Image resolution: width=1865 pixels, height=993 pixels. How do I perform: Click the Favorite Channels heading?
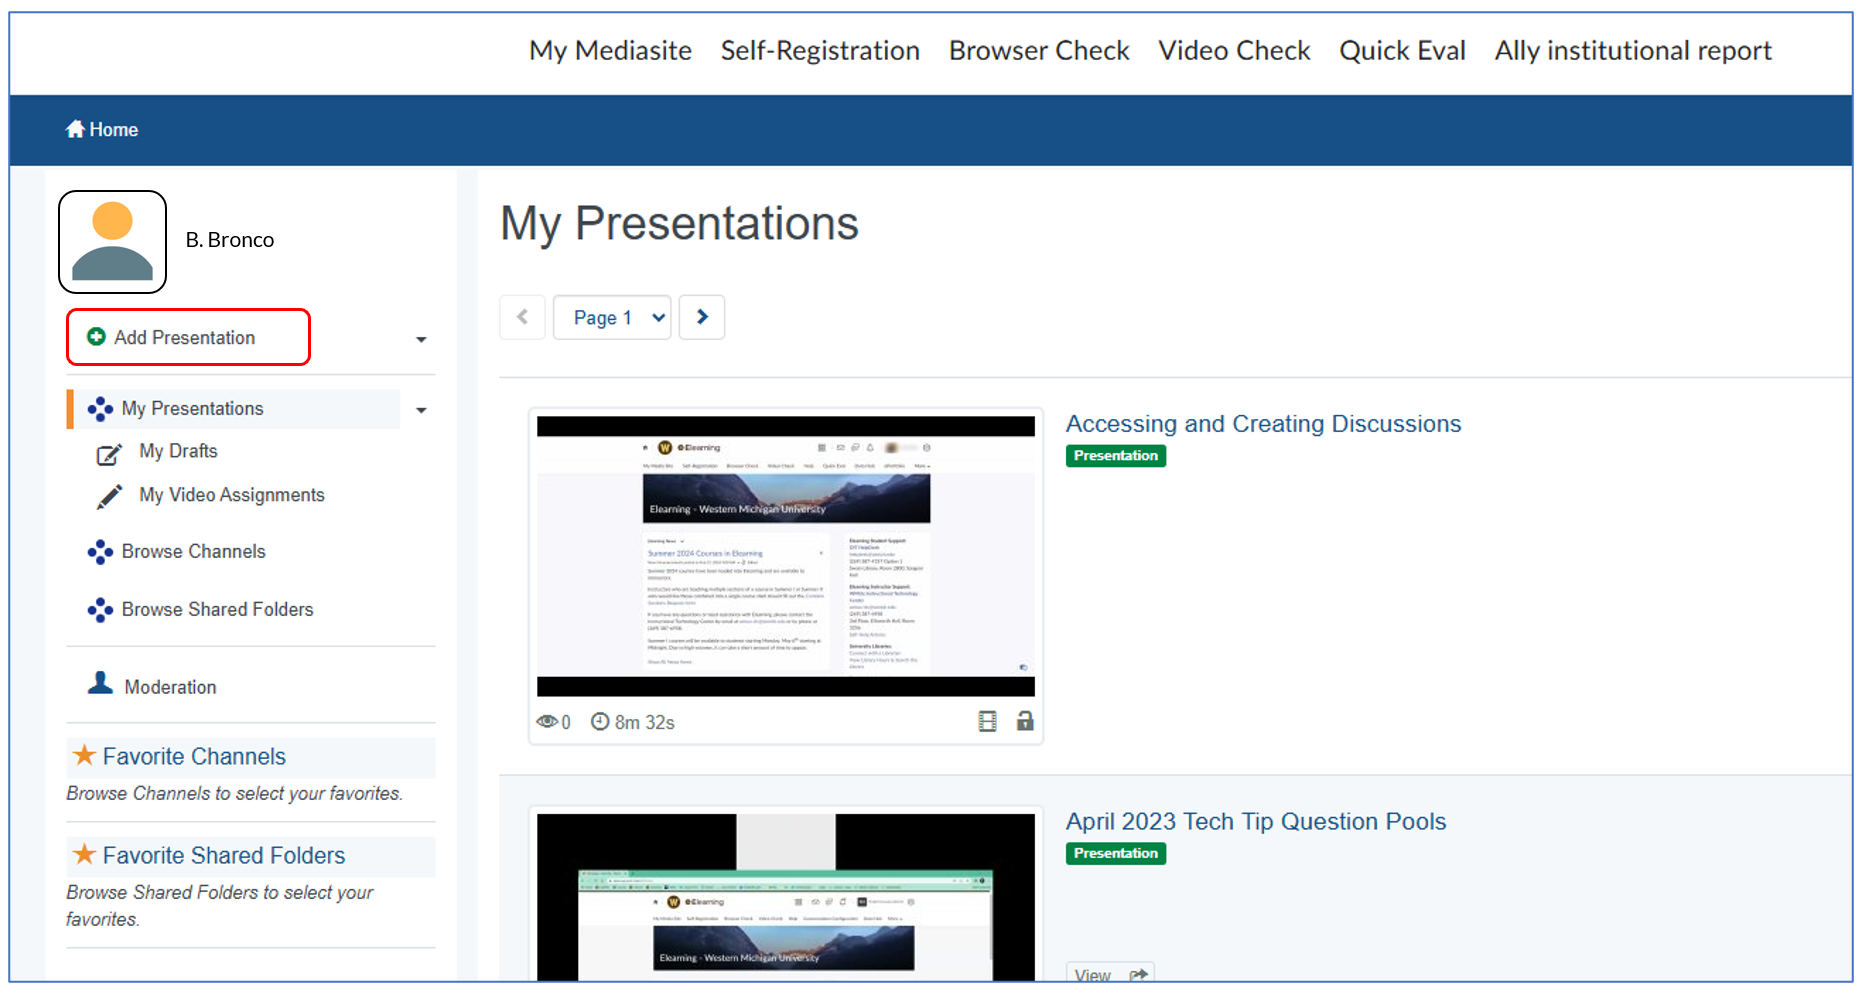click(x=194, y=757)
